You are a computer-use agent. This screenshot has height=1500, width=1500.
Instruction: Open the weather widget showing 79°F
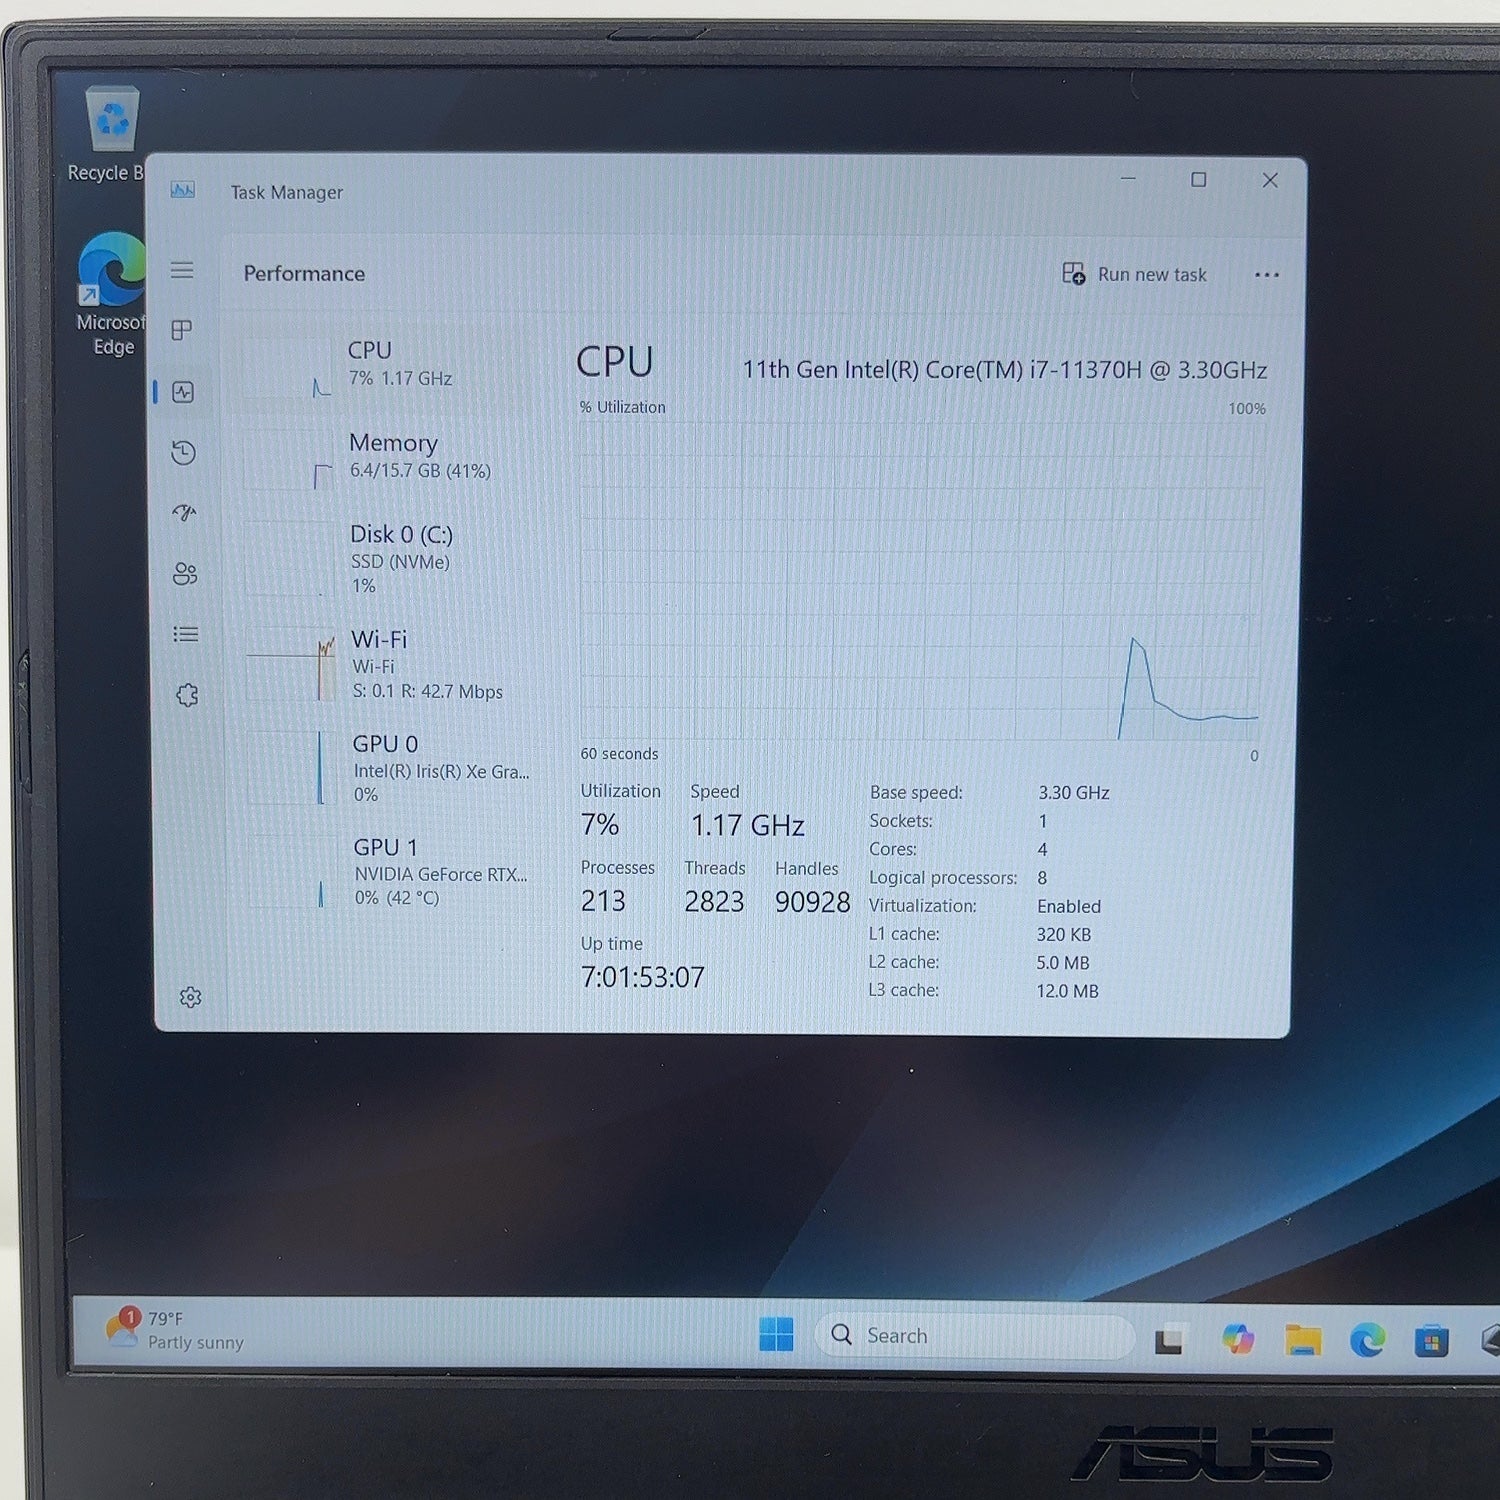tap(175, 1331)
